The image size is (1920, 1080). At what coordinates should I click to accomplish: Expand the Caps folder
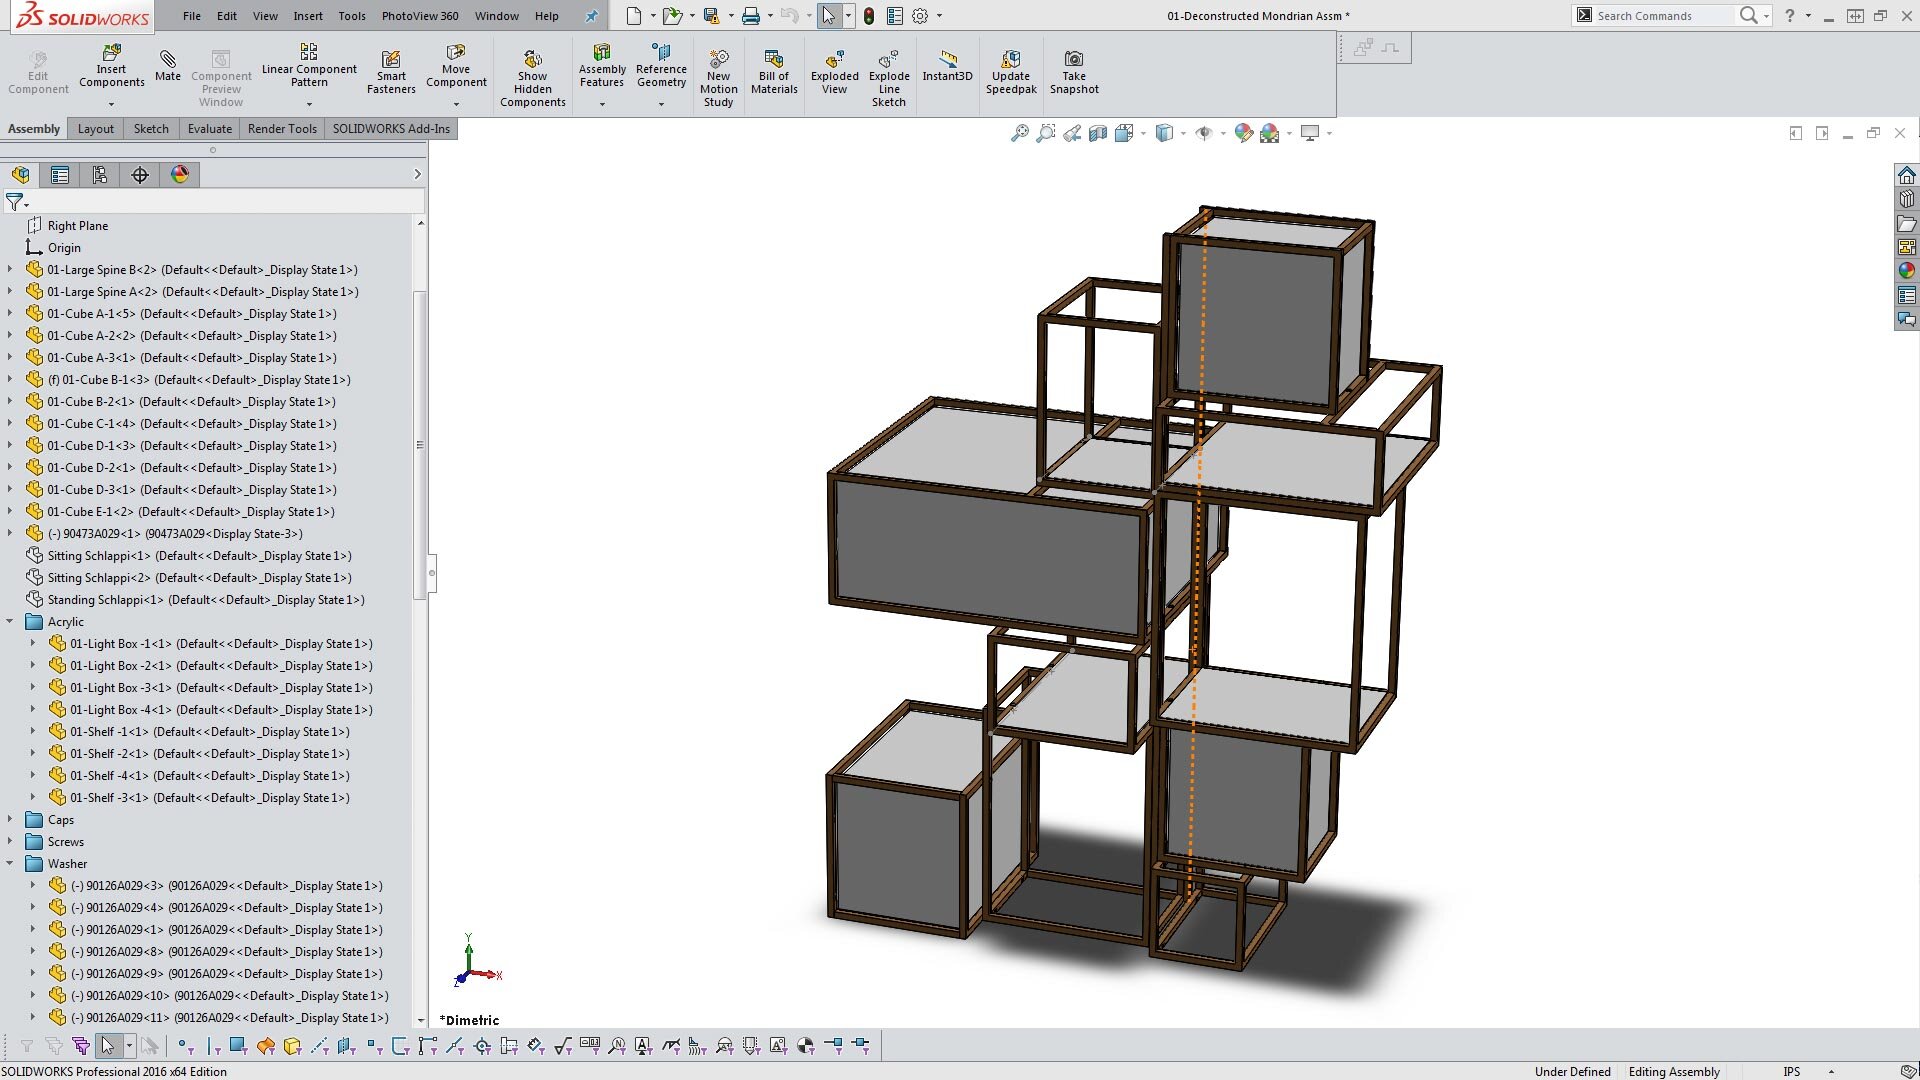[x=10, y=819]
